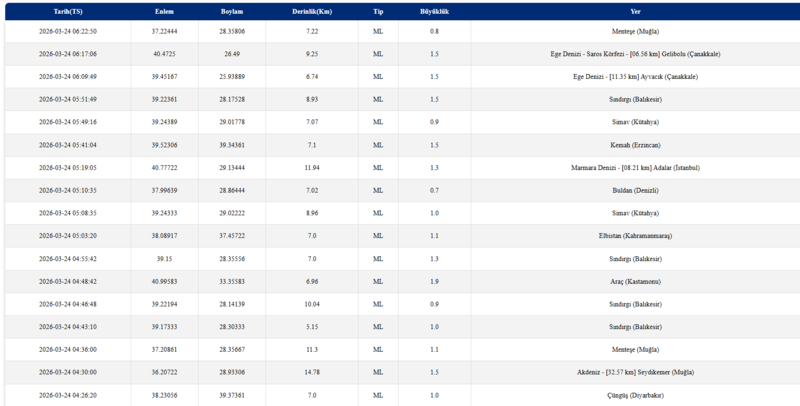Select the latitude value 40.99583 cell
800x406 pixels.
[165, 279]
